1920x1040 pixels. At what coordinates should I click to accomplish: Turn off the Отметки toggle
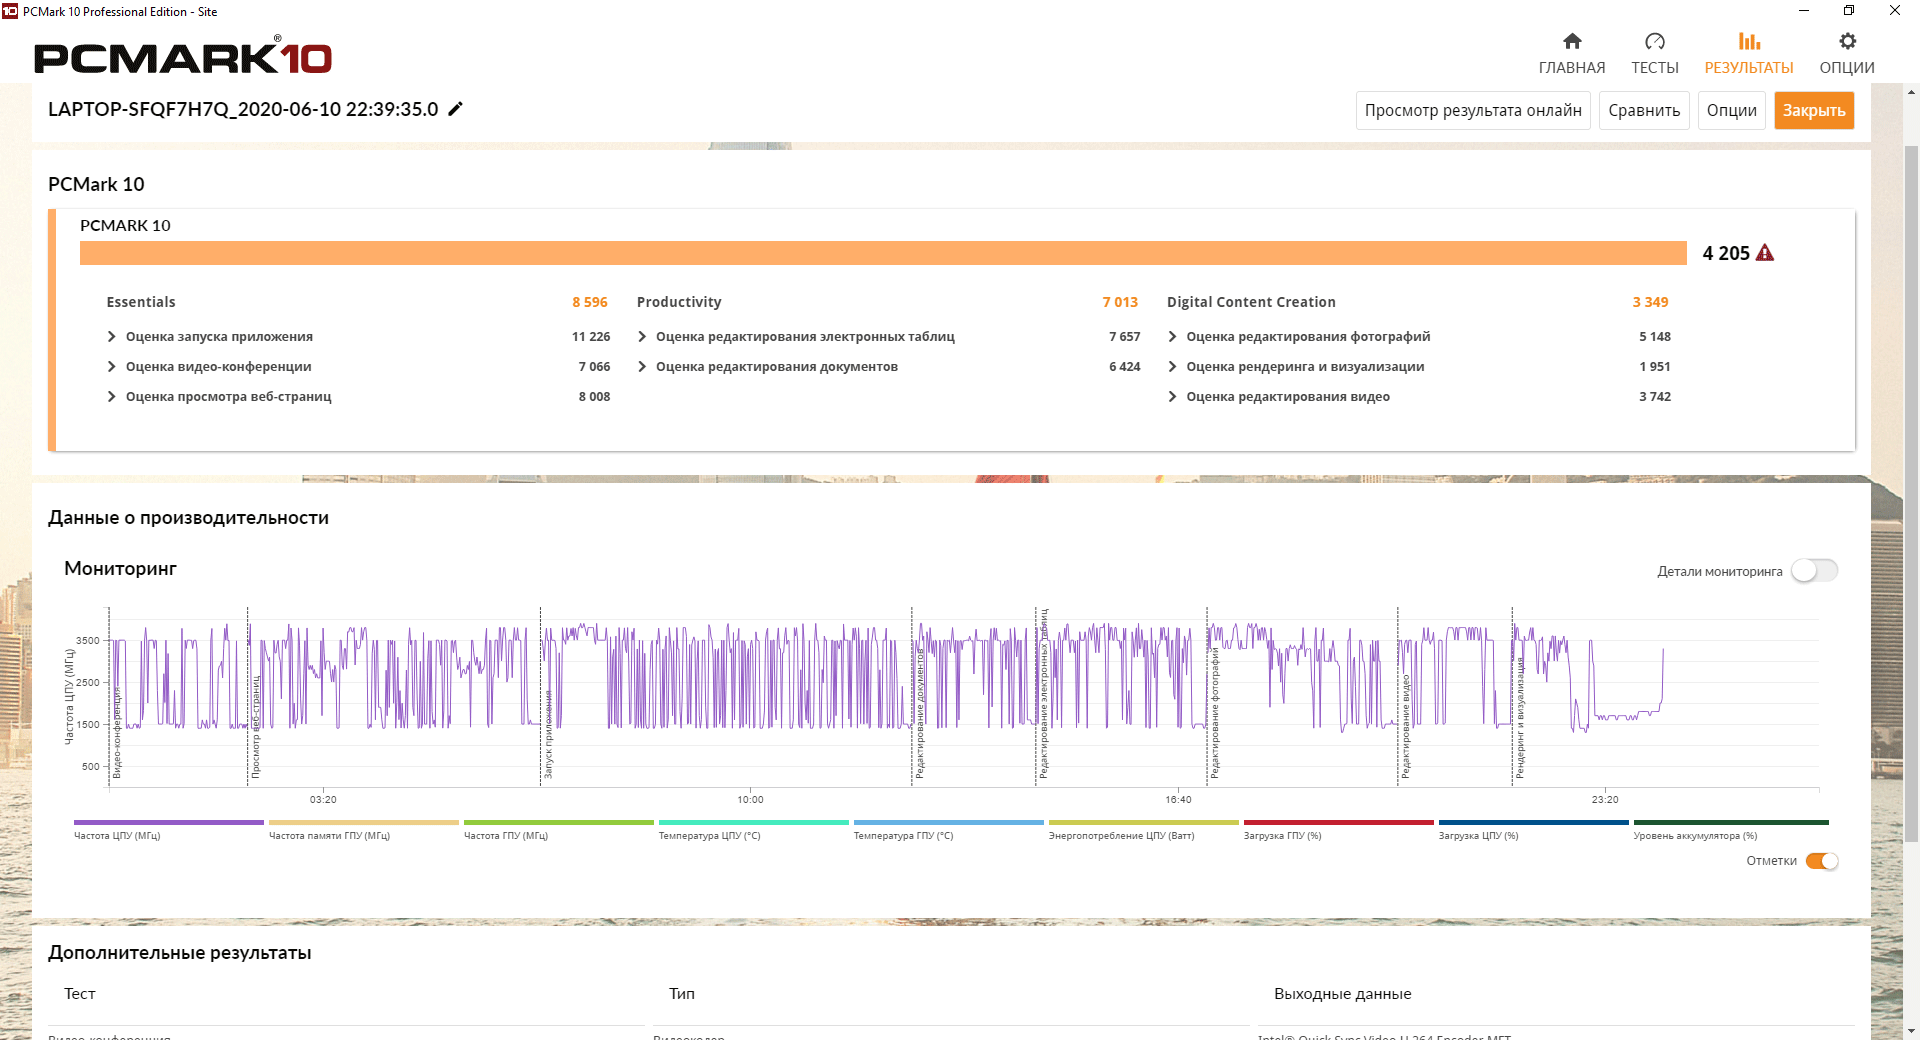1822,861
